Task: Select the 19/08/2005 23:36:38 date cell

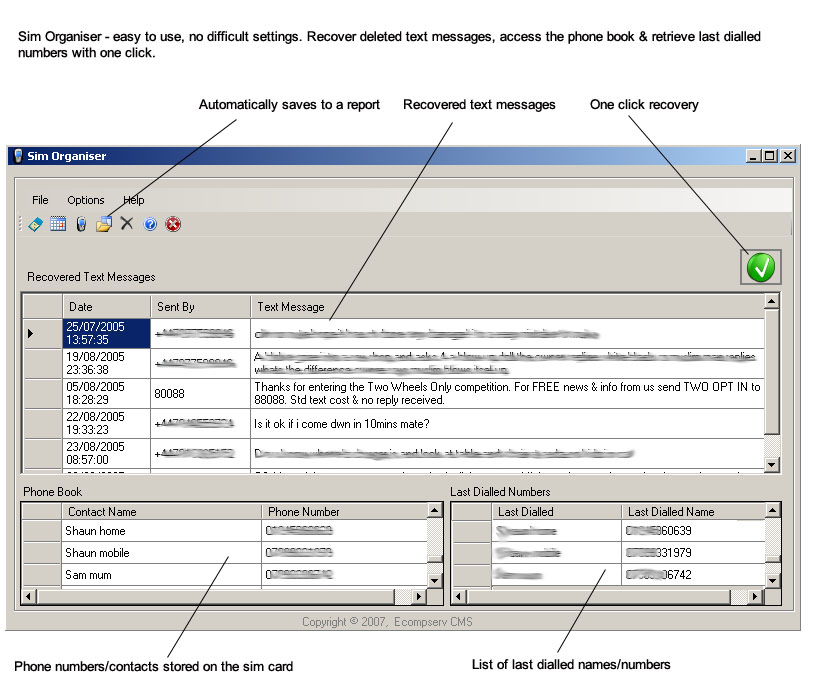Action: 106,364
